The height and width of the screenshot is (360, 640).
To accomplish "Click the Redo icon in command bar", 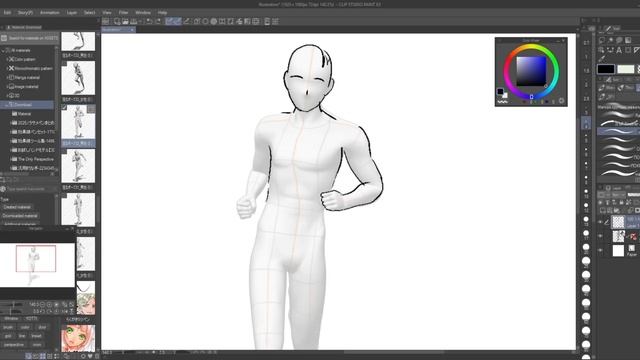I will 158,21.
